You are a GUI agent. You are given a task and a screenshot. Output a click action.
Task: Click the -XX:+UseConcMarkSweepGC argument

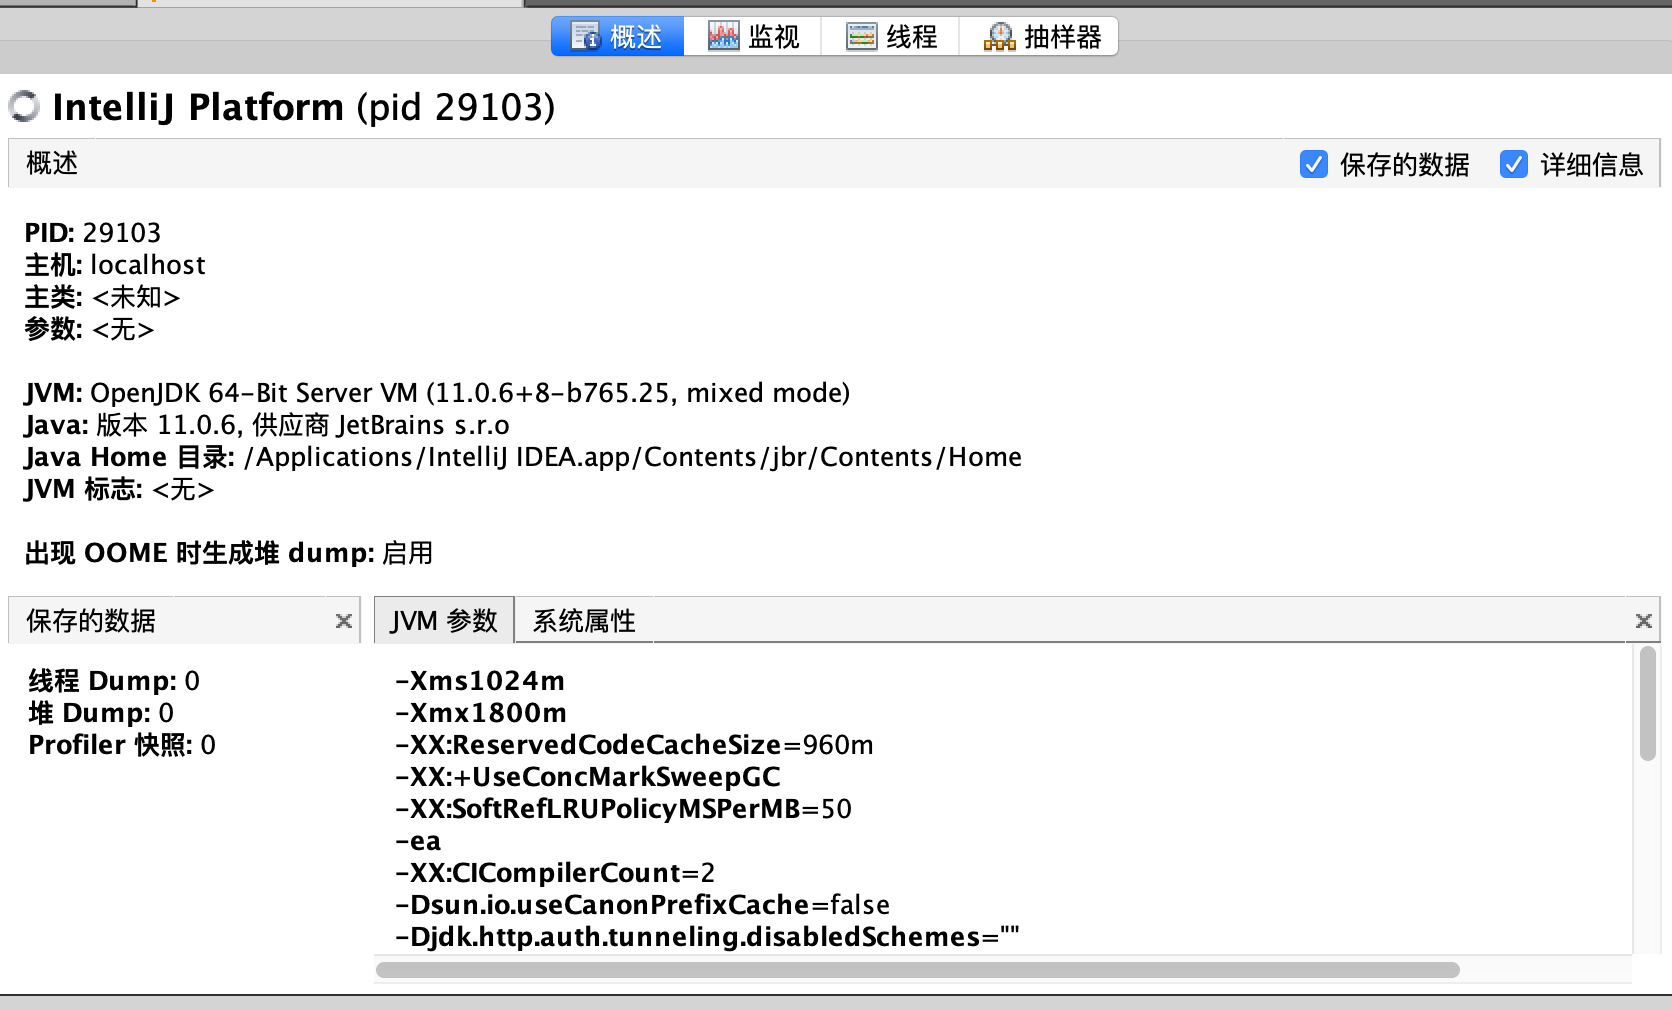[587, 777]
